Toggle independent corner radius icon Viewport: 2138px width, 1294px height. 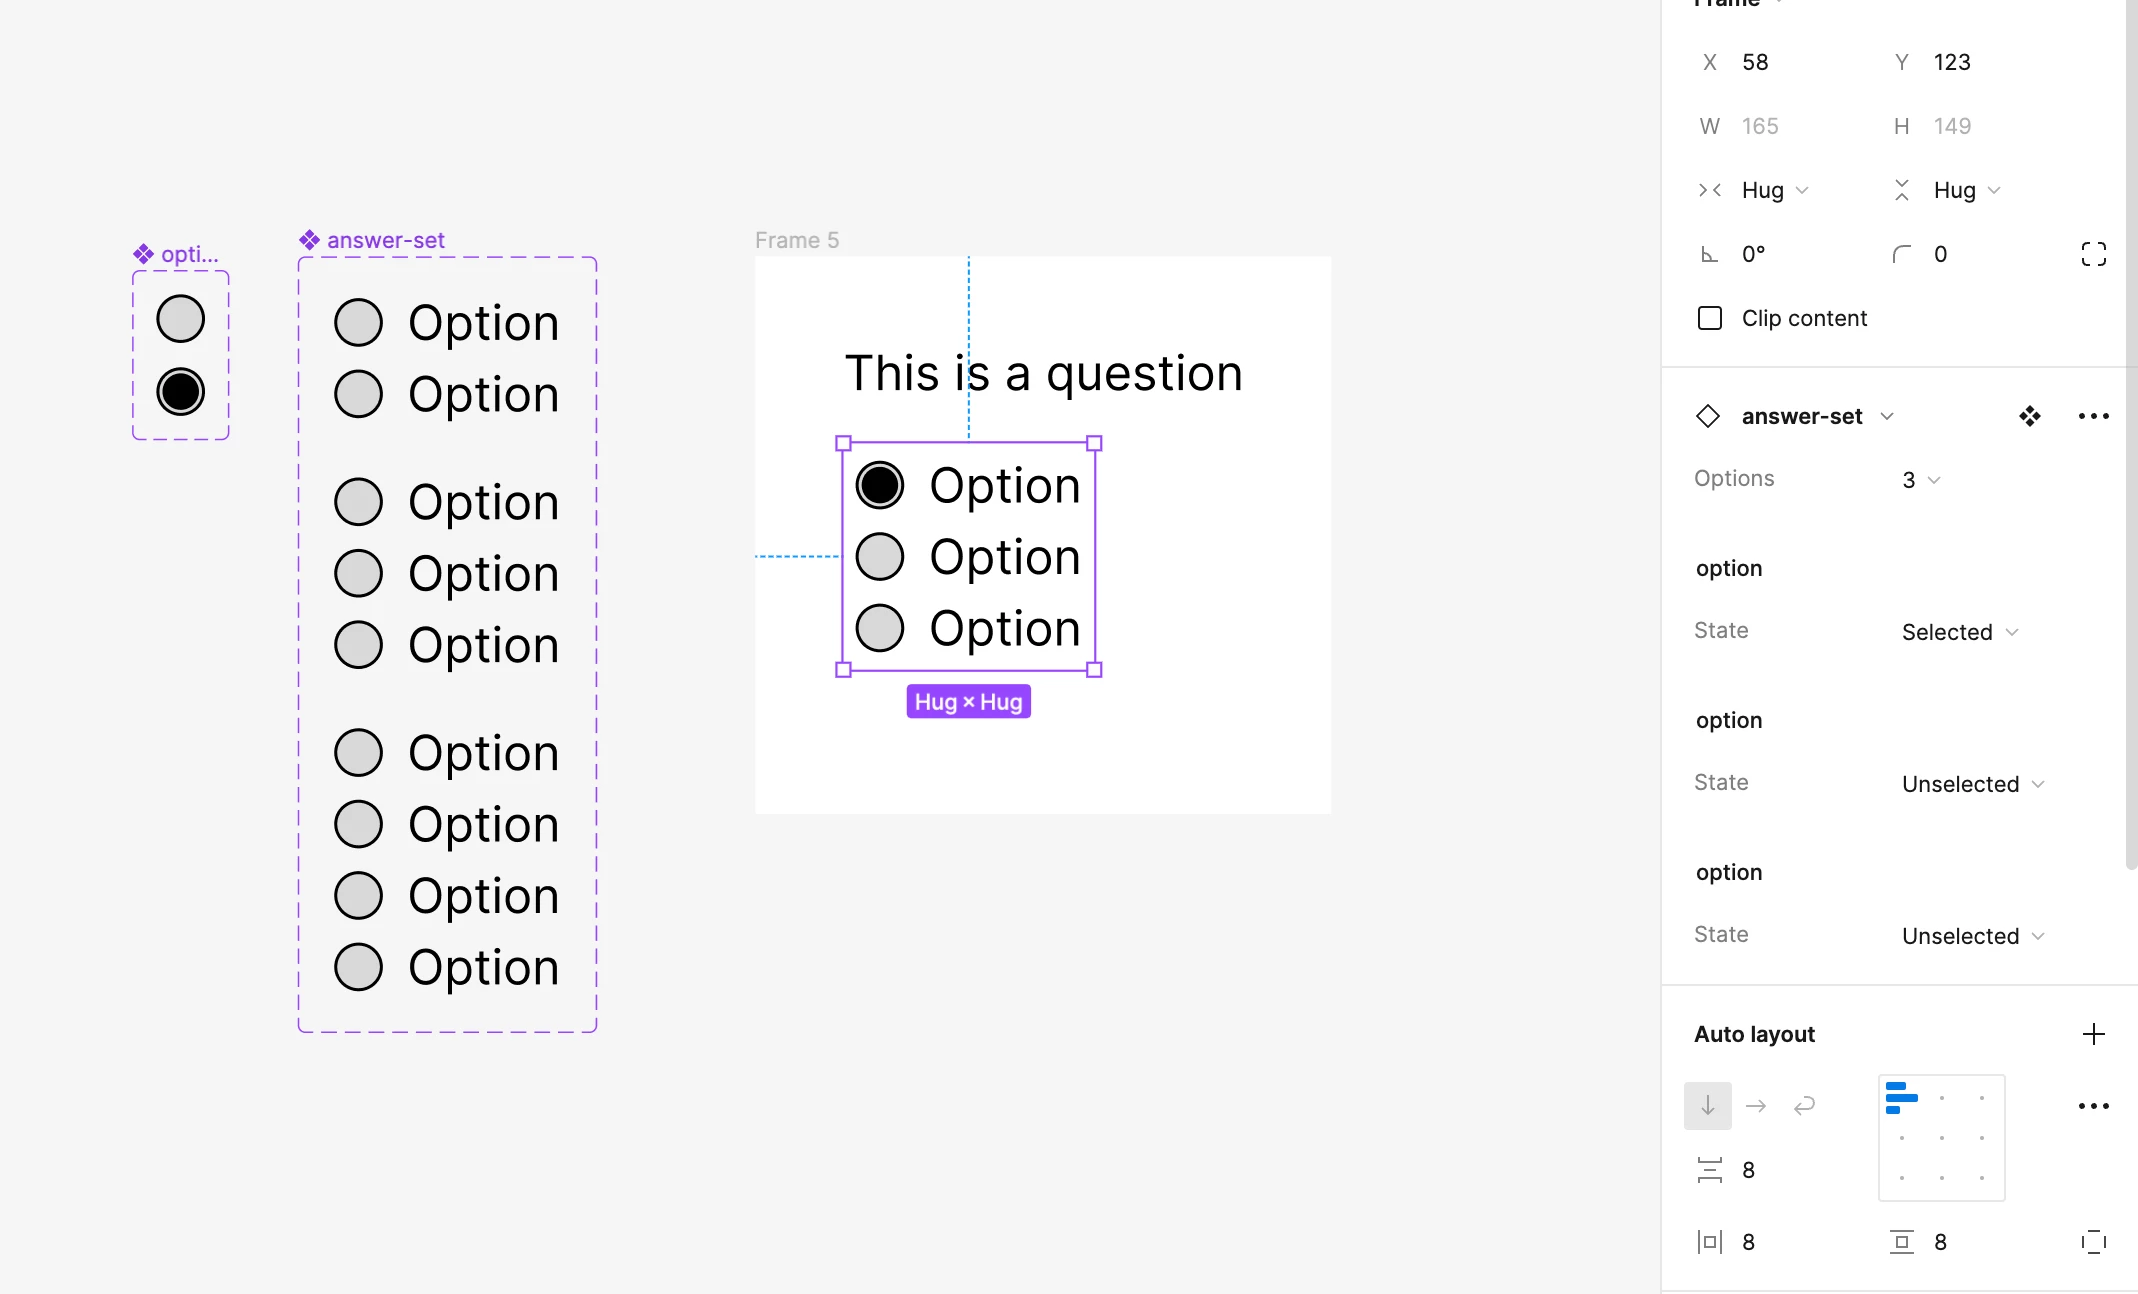tap(2093, 254)
